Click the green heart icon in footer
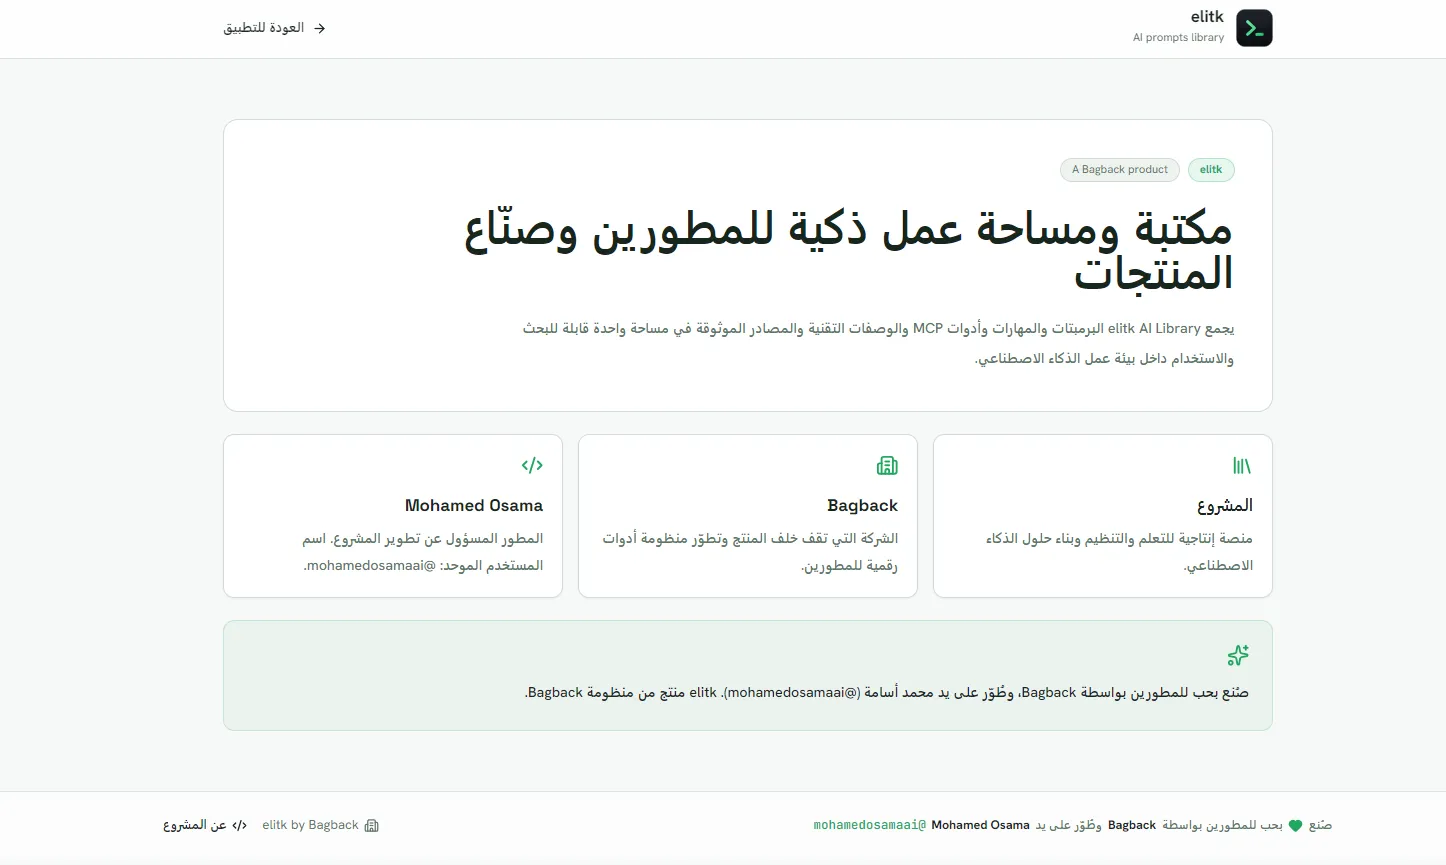 coord(1296,826)
